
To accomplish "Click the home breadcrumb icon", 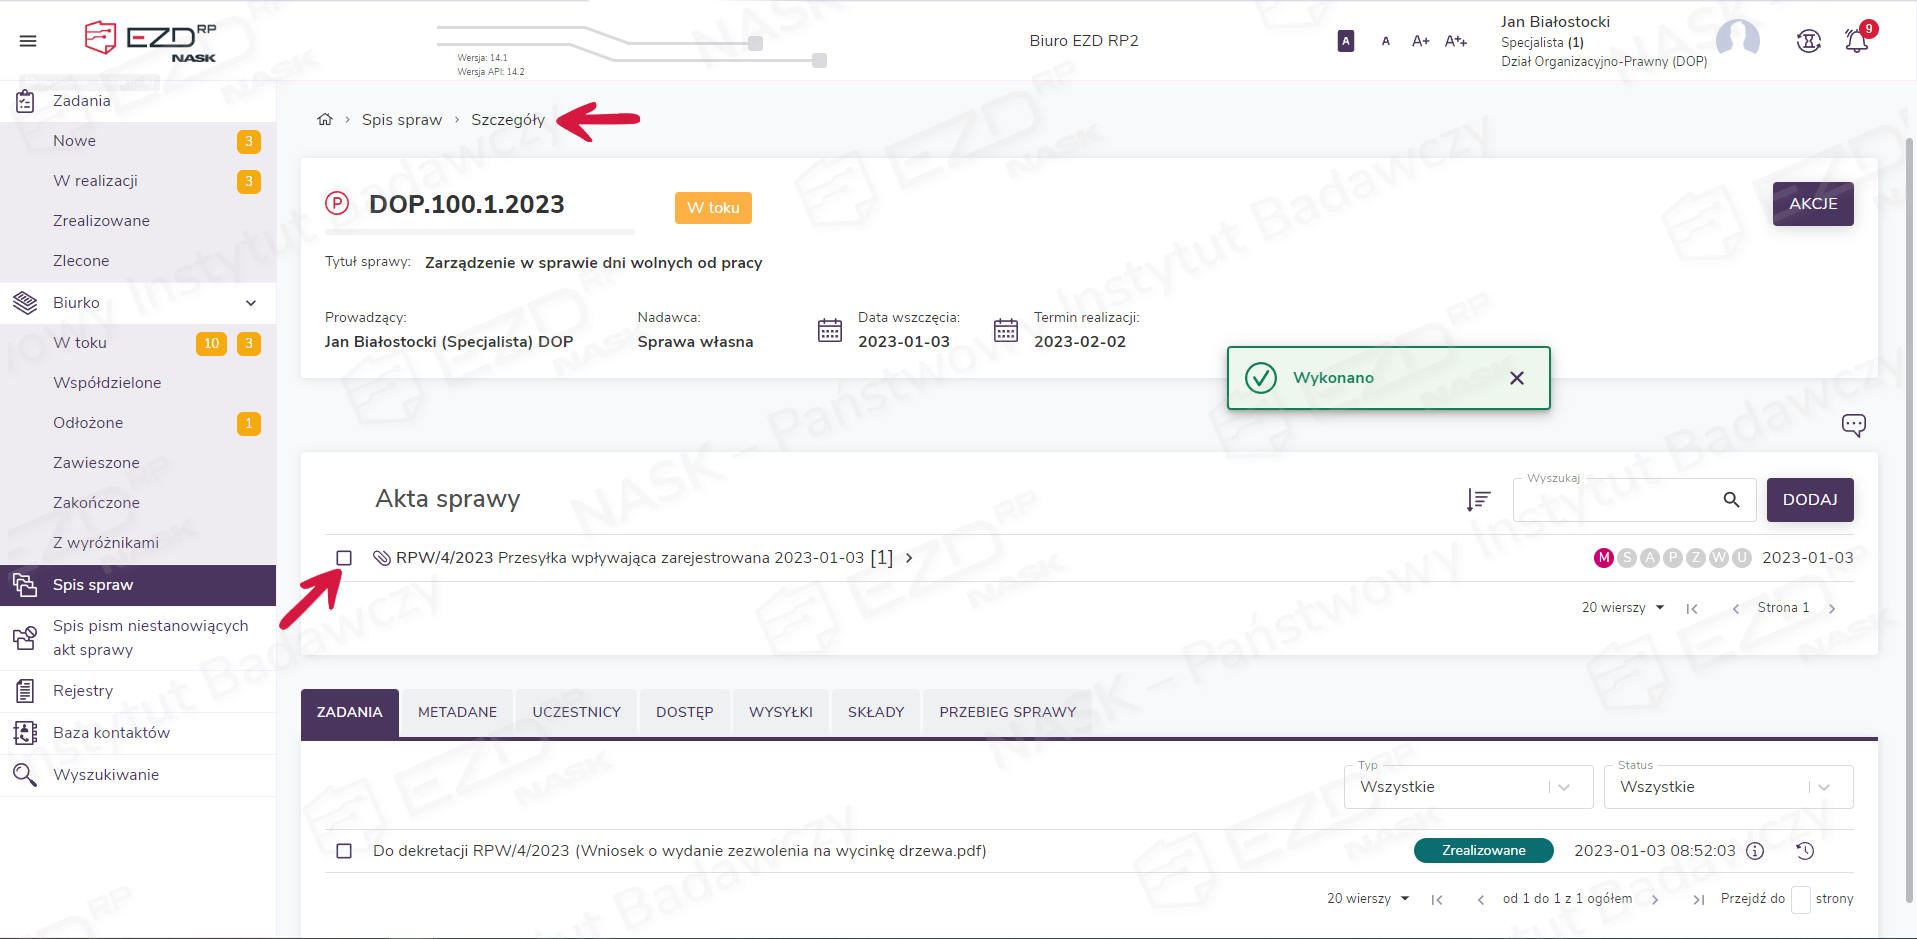I will pos(325,120).
